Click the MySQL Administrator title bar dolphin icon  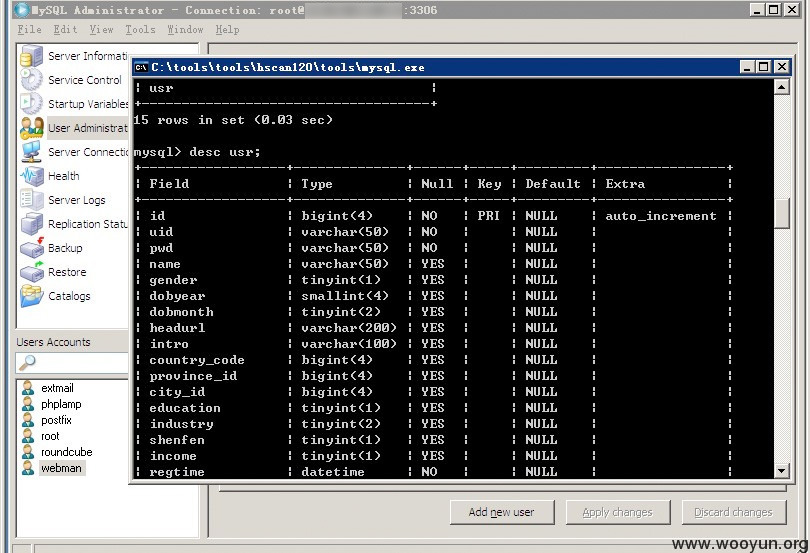tap(21, 10)
